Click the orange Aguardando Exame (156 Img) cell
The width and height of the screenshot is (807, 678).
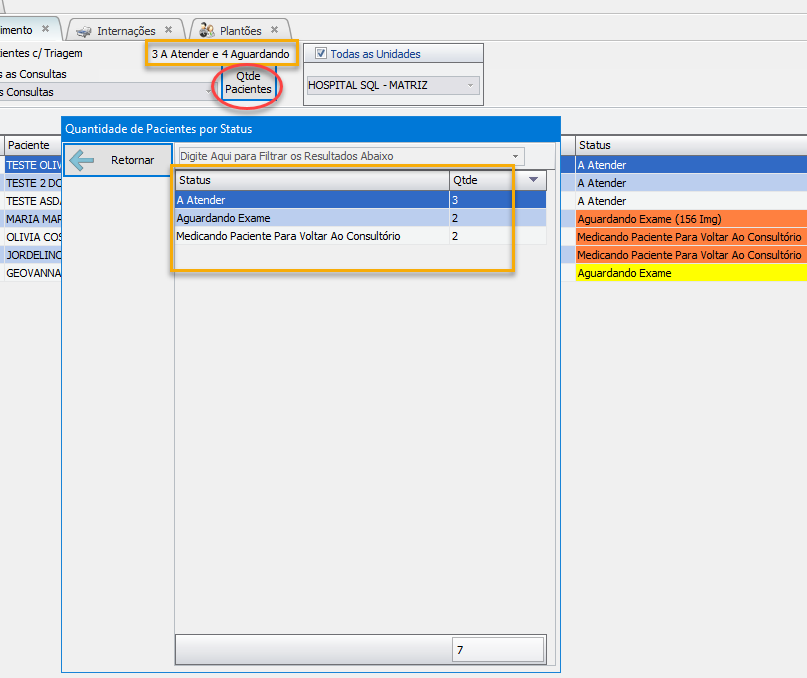(690, 219)
